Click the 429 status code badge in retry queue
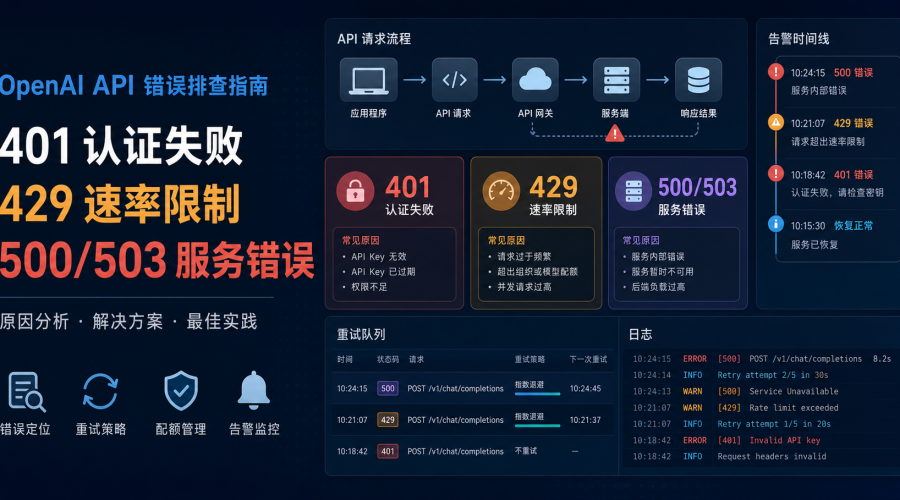Screen dimensions: 900x500 click(x=388, y=420)
